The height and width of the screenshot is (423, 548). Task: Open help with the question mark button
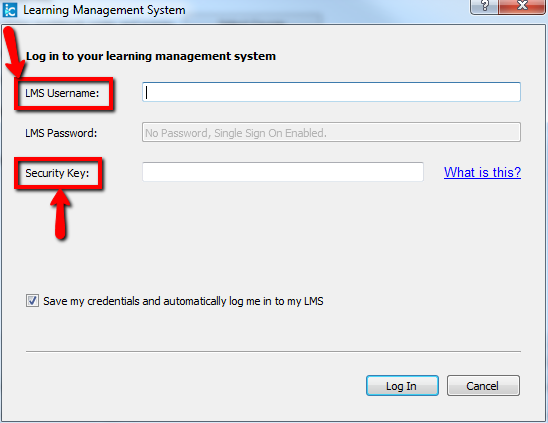[484, 6]
